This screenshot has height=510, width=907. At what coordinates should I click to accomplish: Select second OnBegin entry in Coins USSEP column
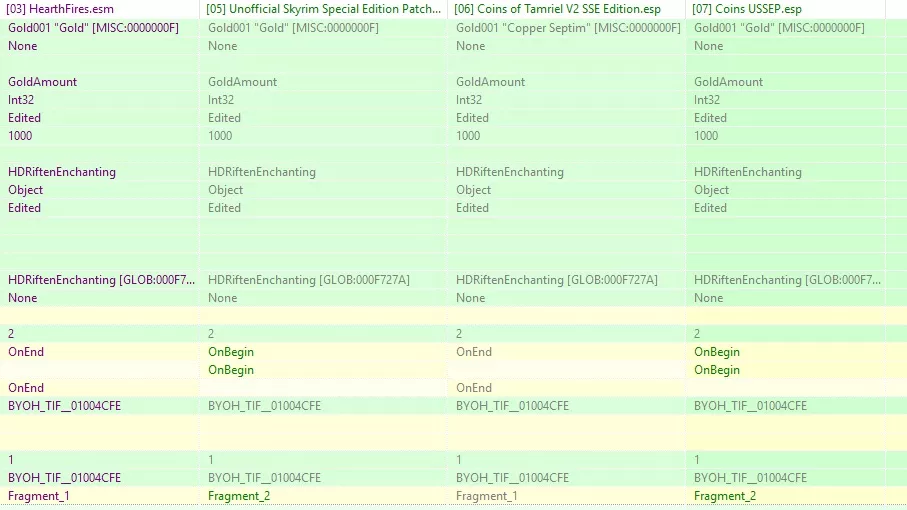[x=717, y=369]
